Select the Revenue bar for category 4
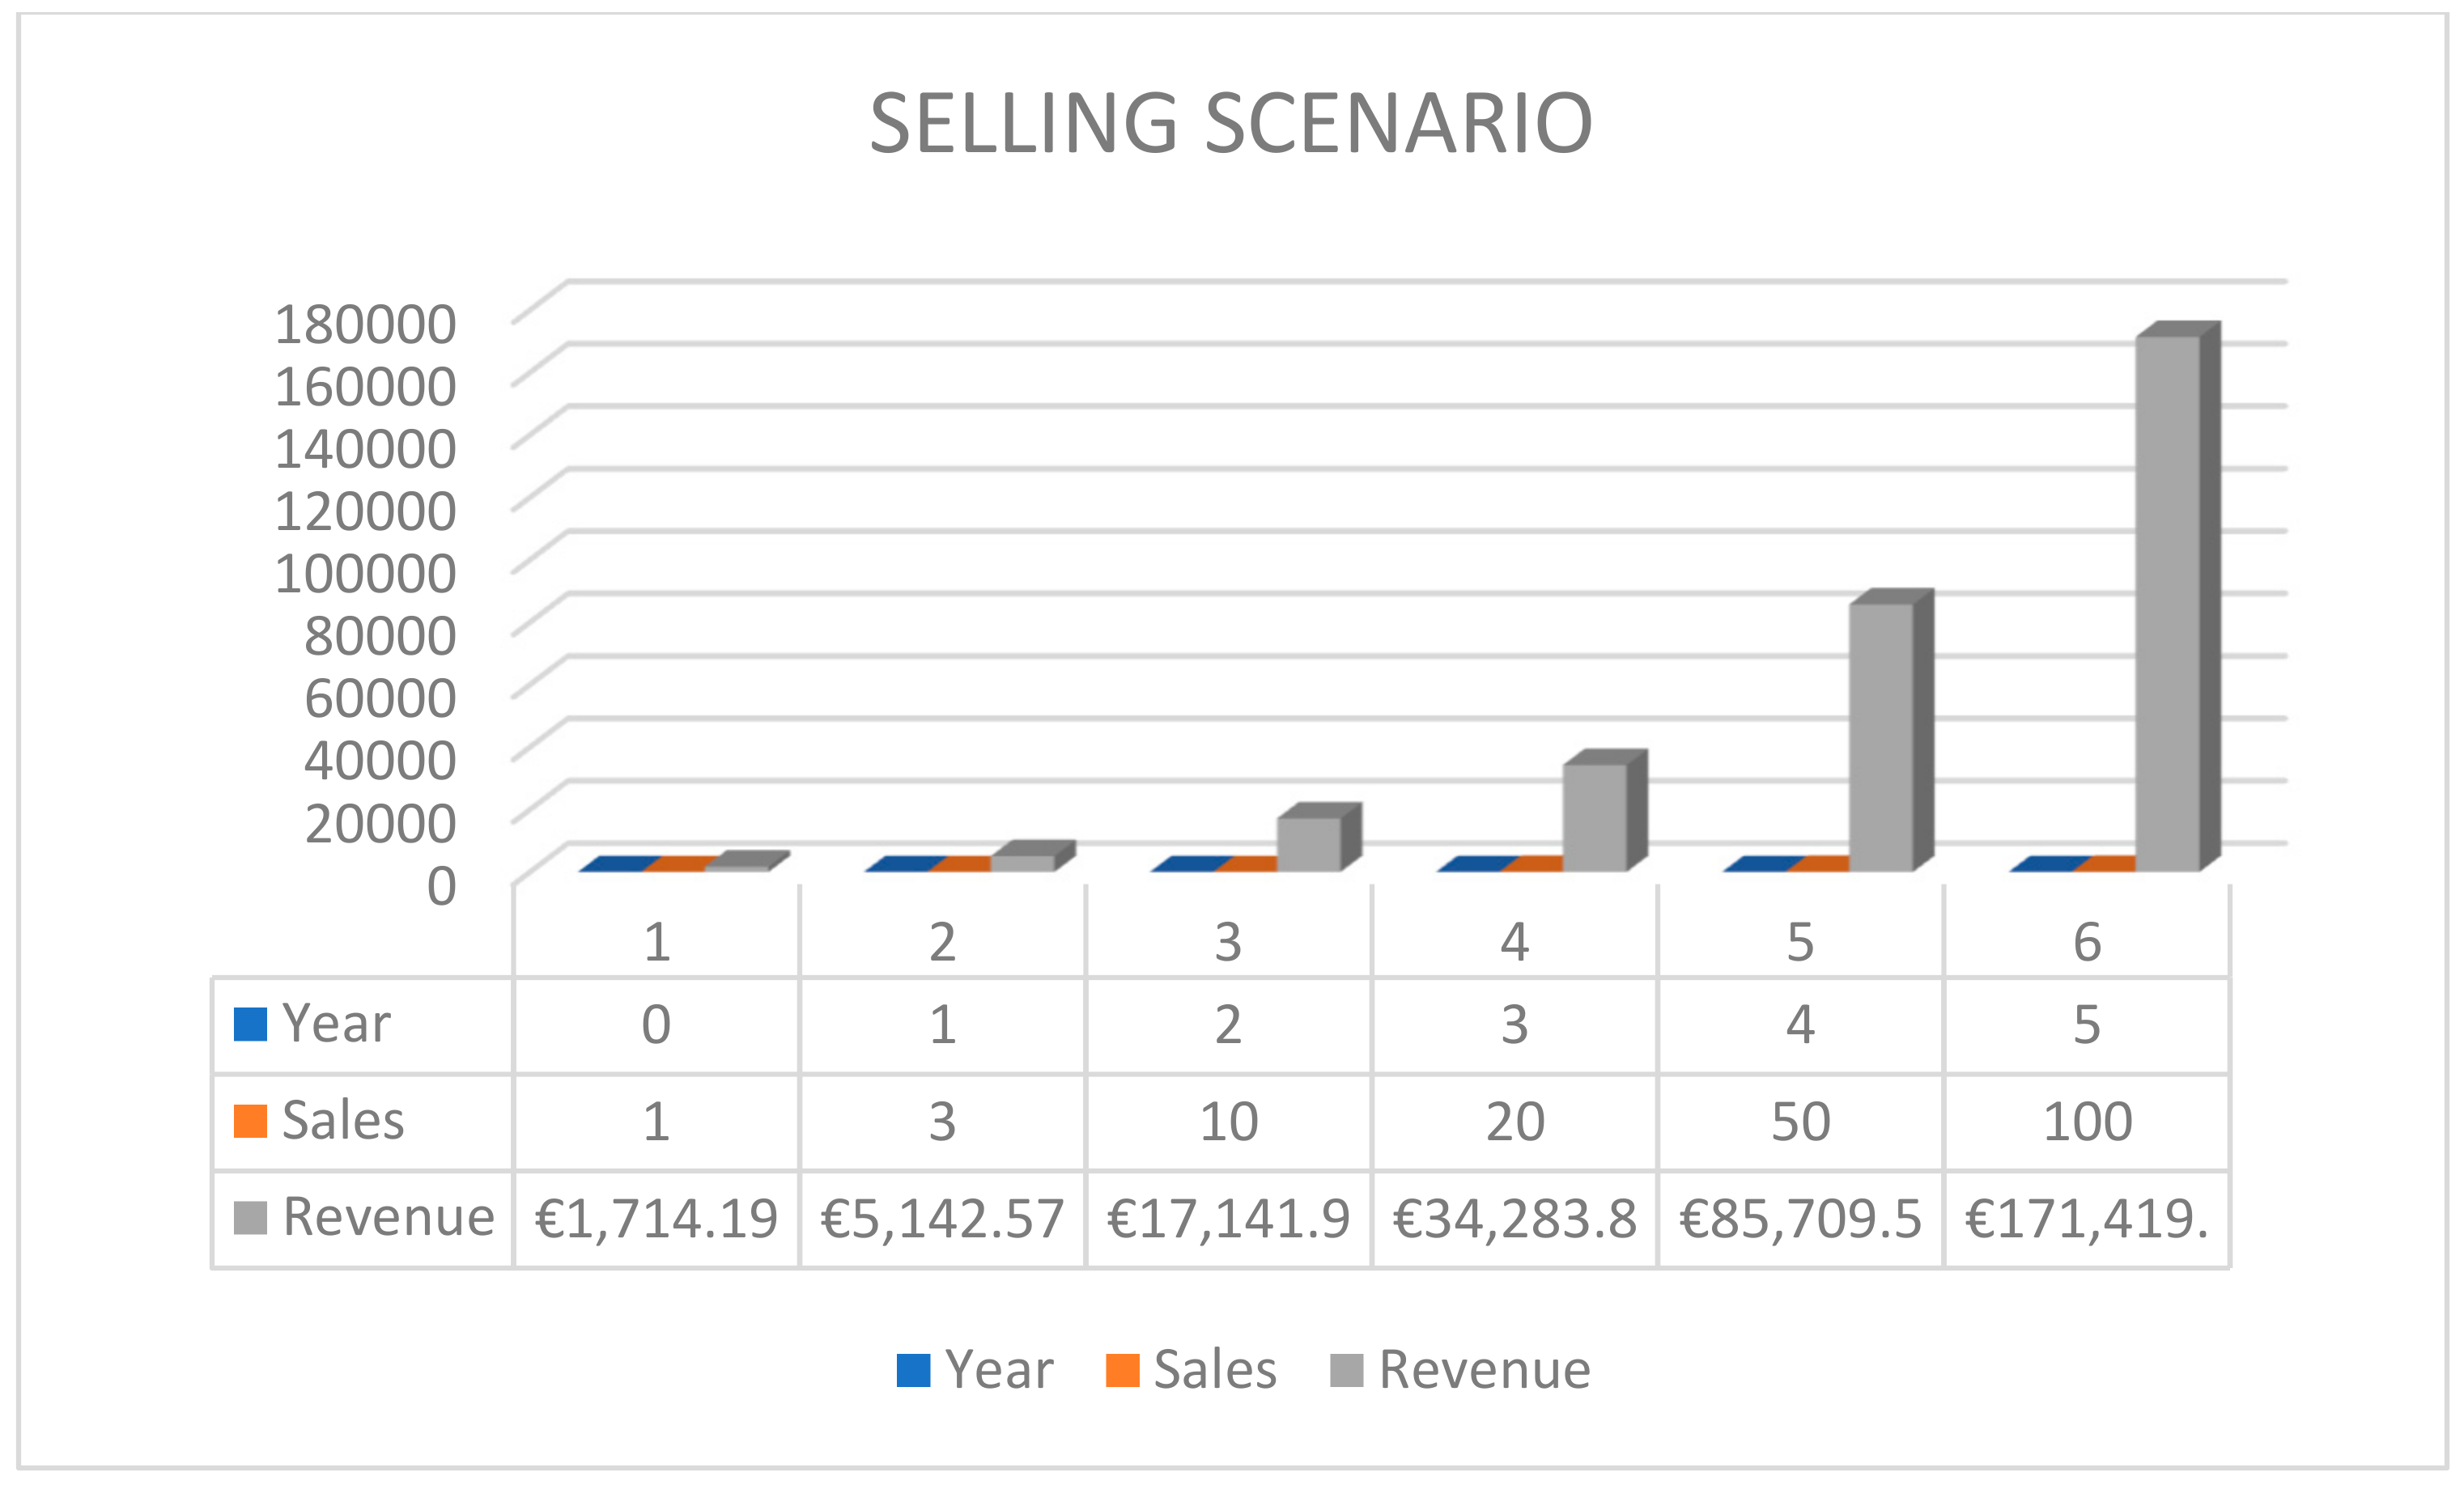Viewport: 2464px width, 1489px height. click(x=1595, y=817)
